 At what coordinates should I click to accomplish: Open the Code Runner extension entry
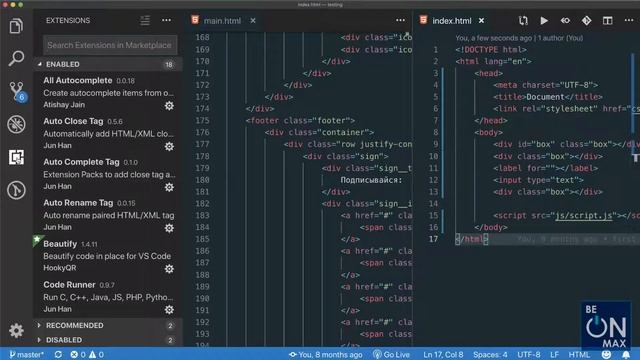[x=108, y=296]
